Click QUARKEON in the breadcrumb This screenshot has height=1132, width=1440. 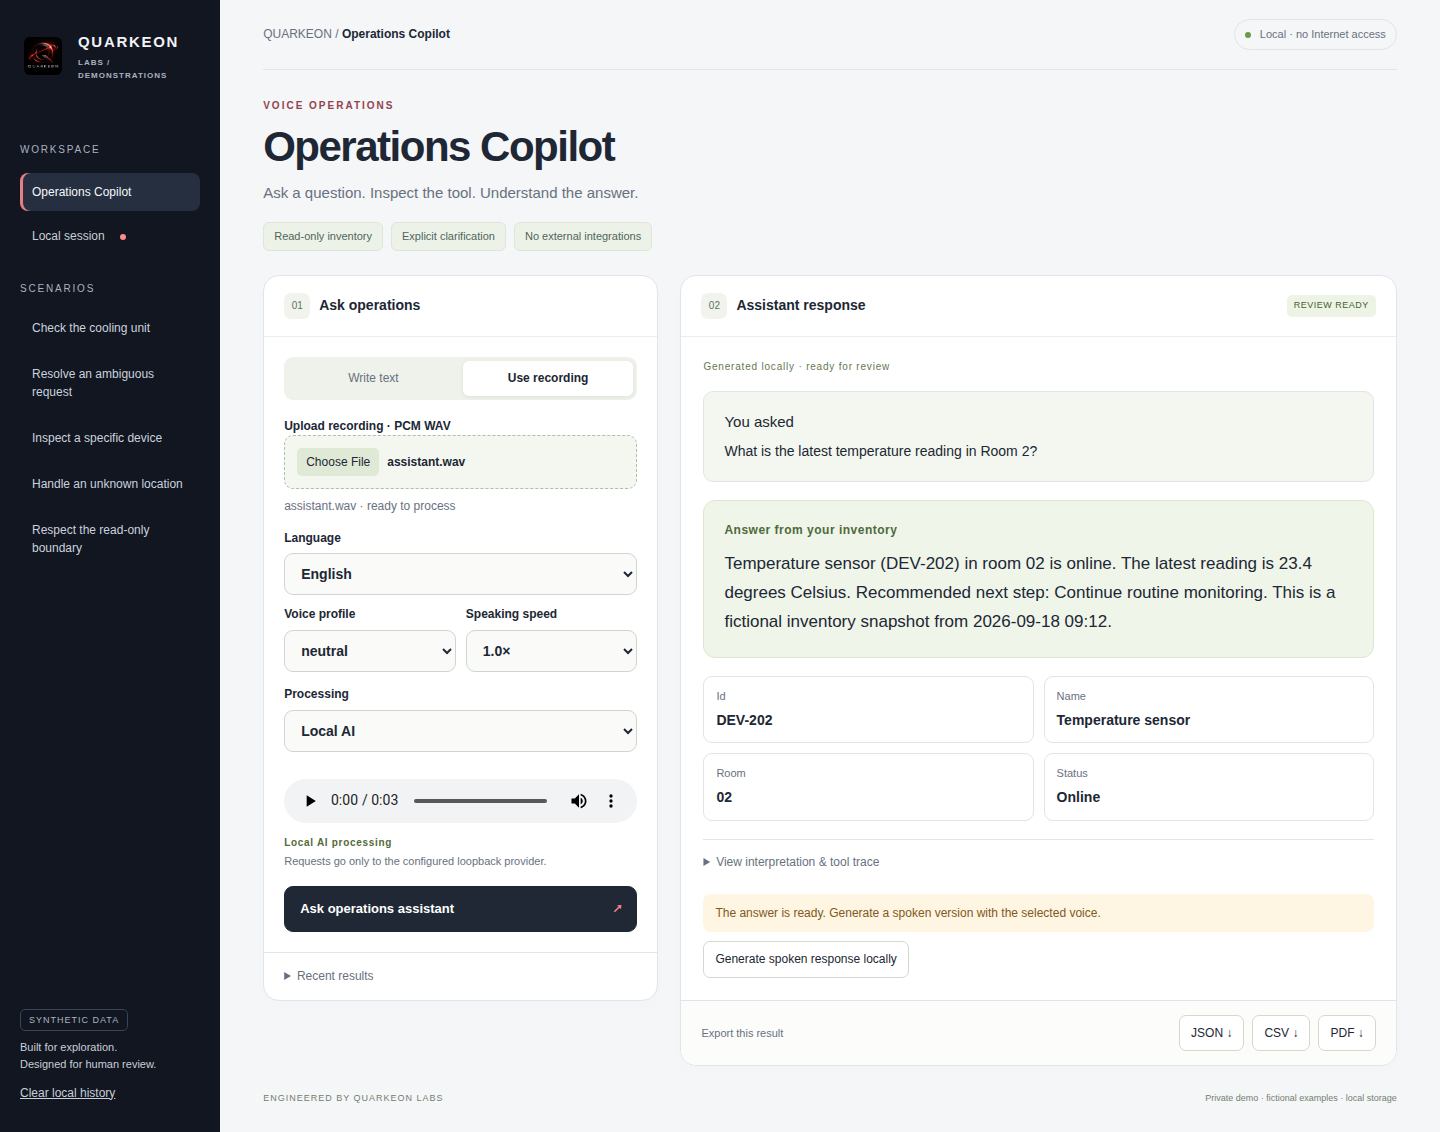tap(297, 34)
